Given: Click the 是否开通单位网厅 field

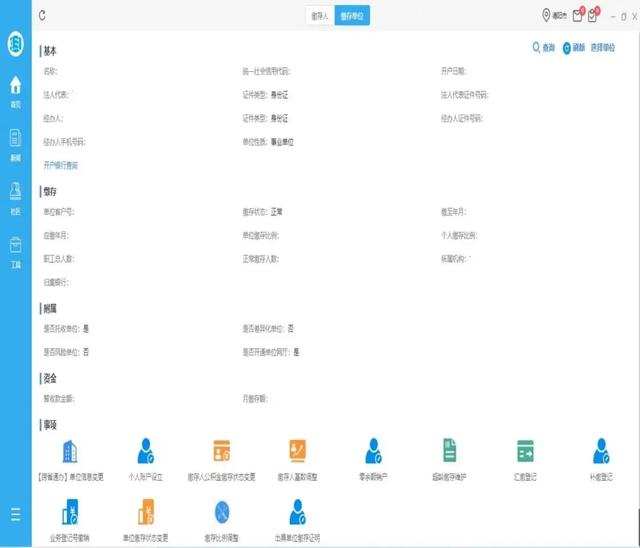Looking at the screenshot, I should (271, 352).
